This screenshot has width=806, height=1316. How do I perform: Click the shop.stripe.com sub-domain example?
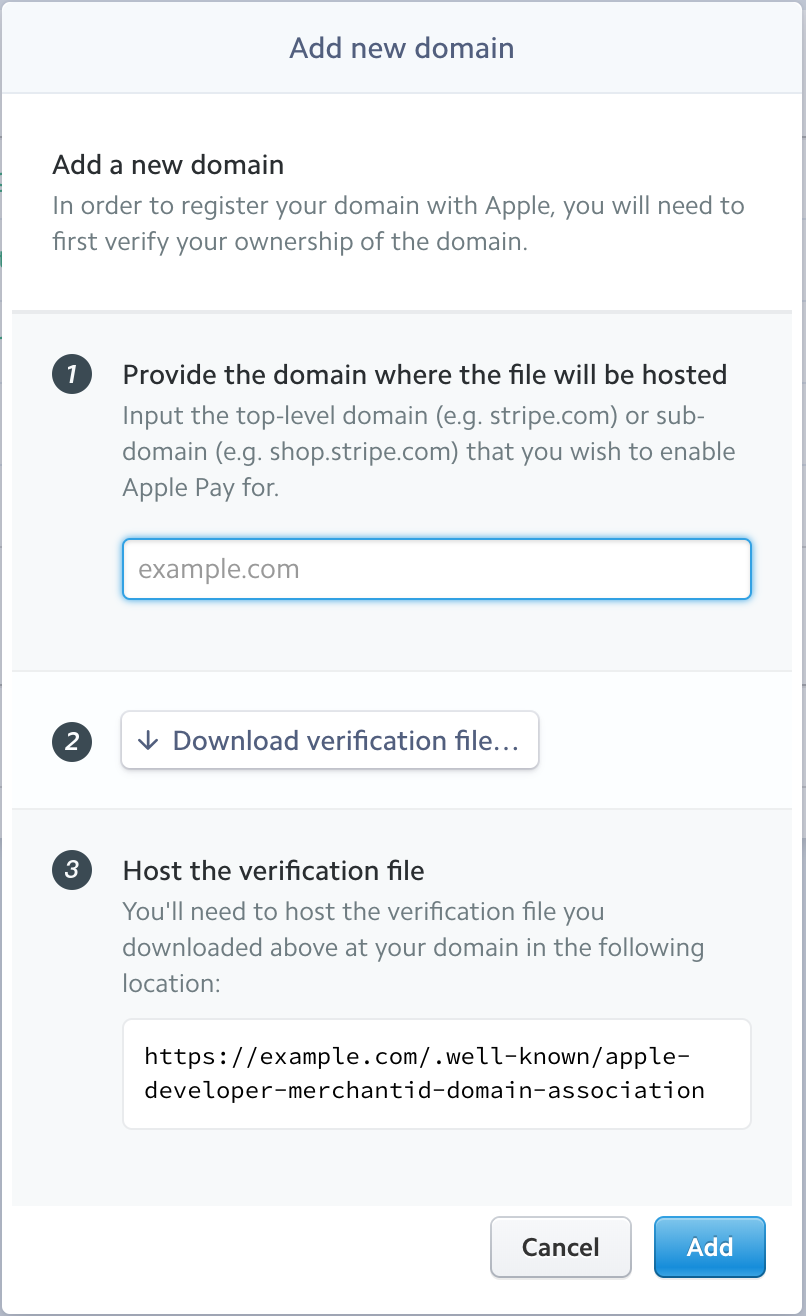click(327, 451)
